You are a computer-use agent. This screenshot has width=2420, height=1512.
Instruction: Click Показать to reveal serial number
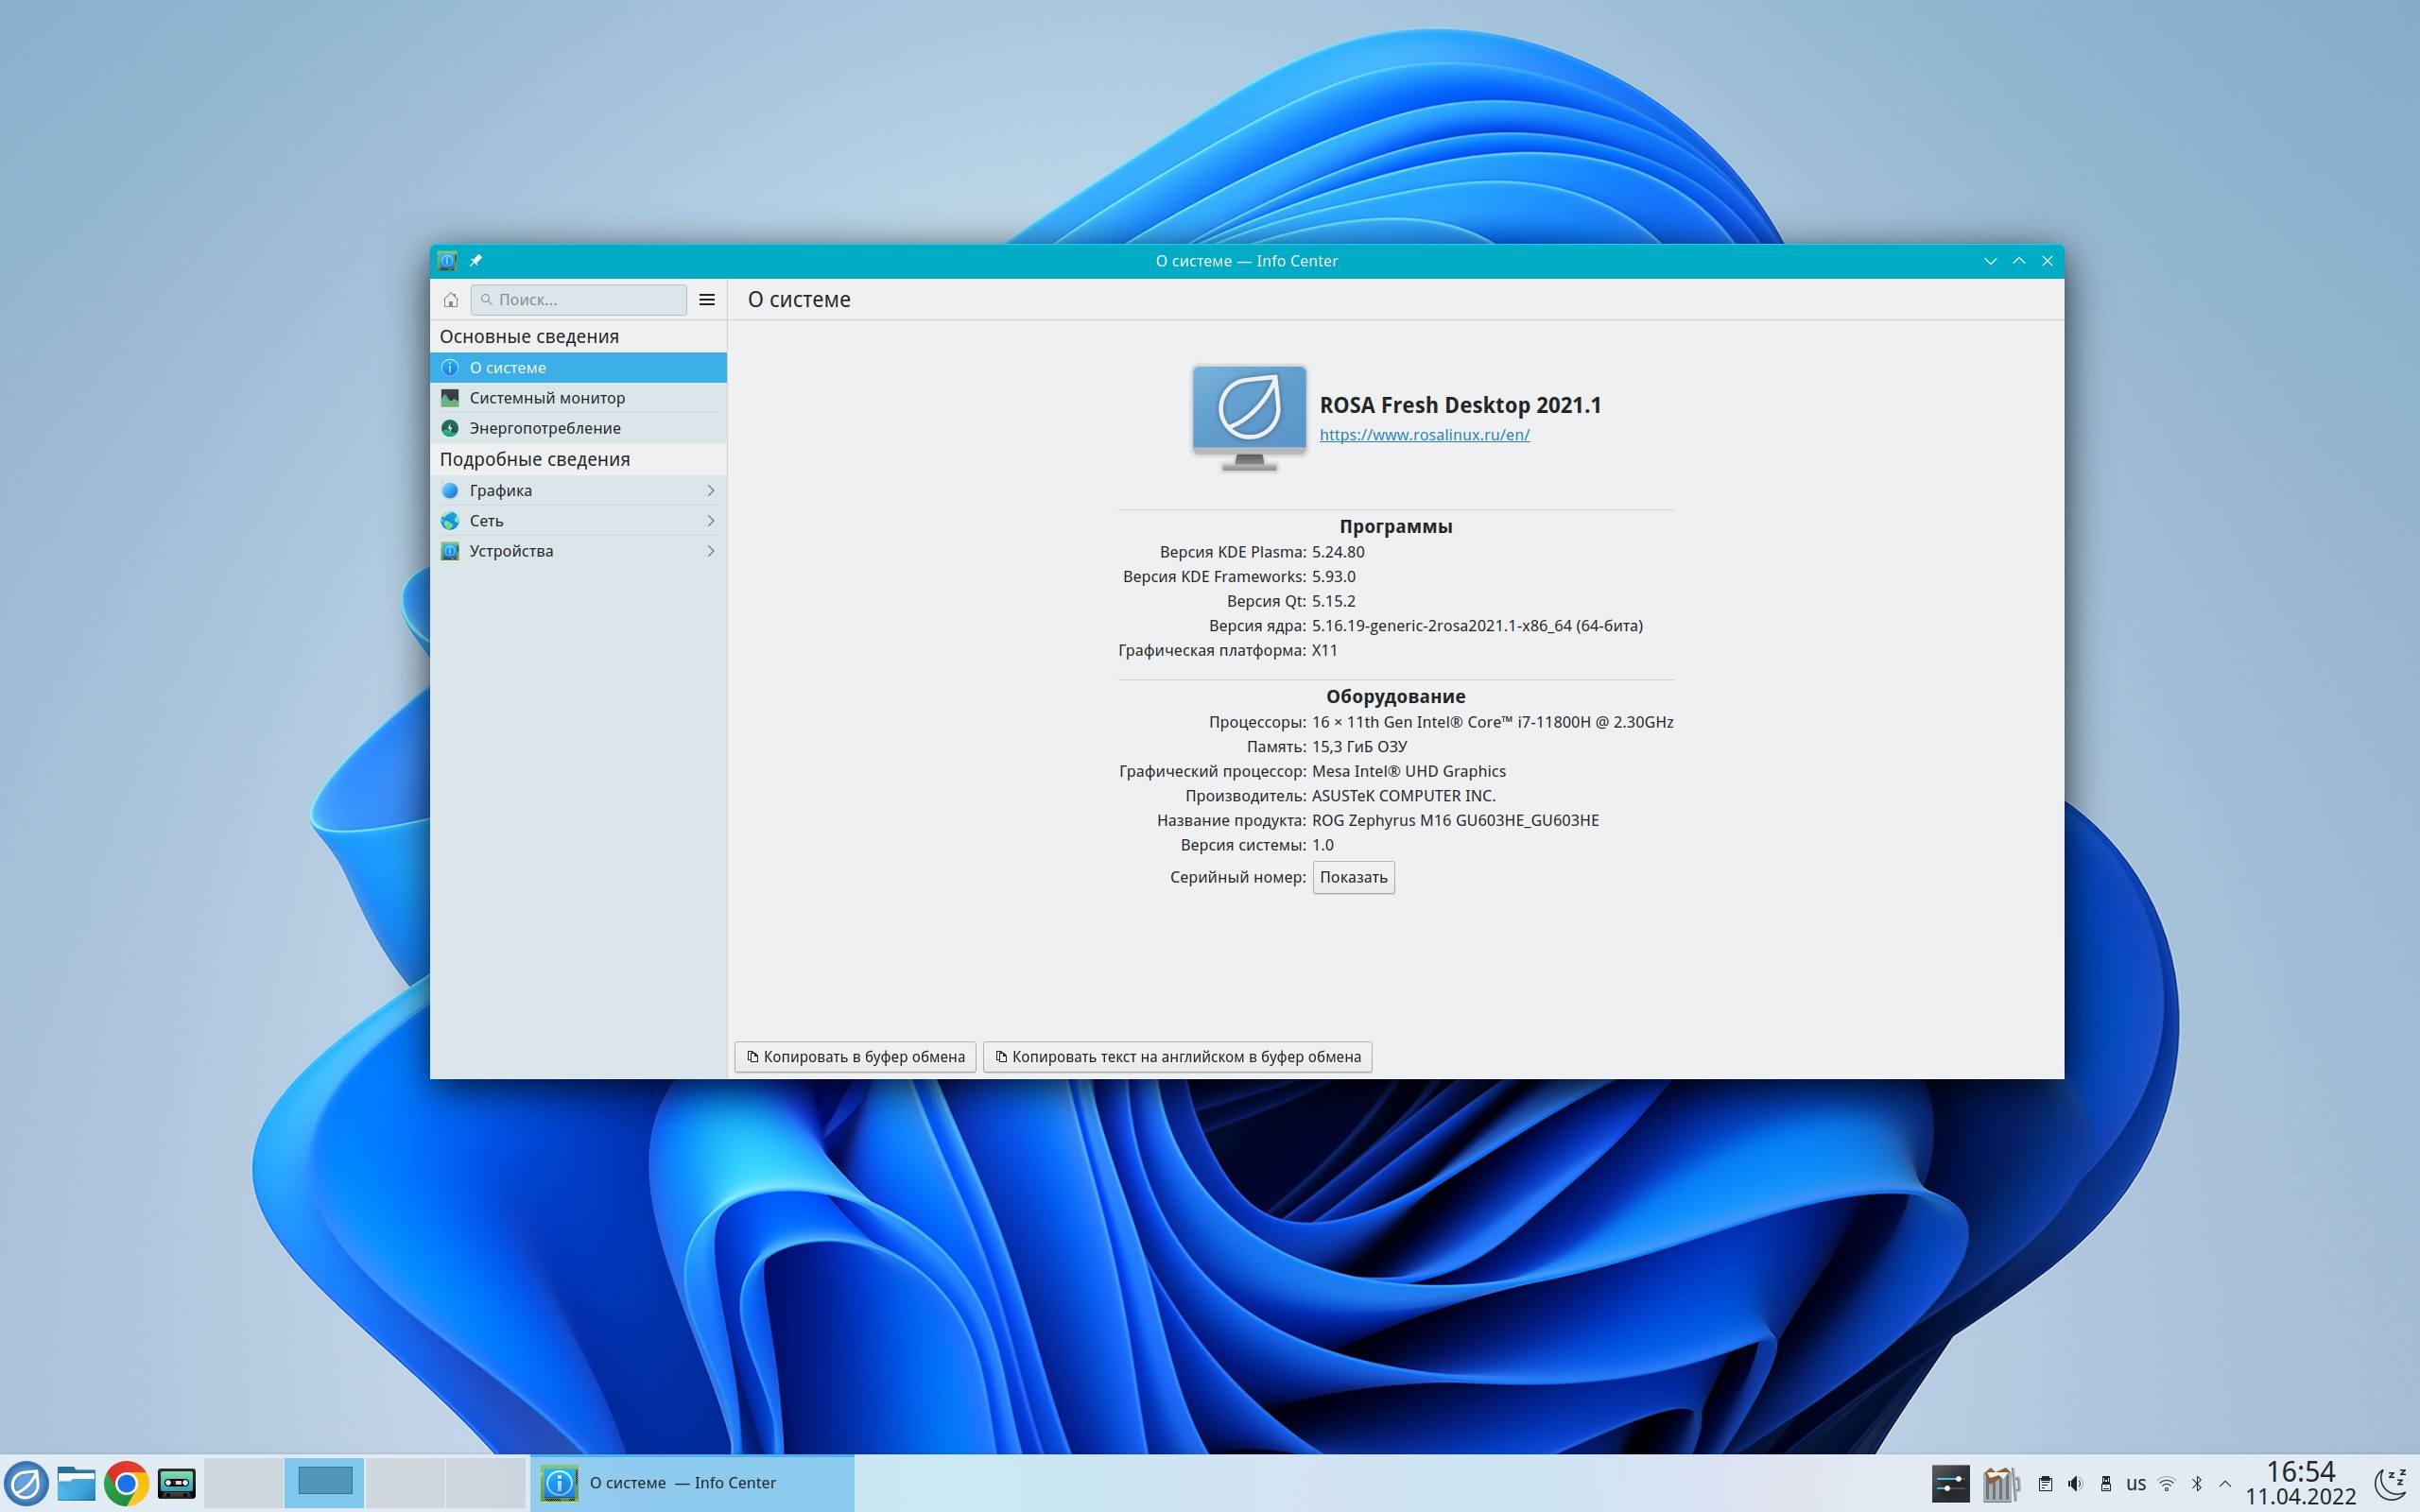1353,877
